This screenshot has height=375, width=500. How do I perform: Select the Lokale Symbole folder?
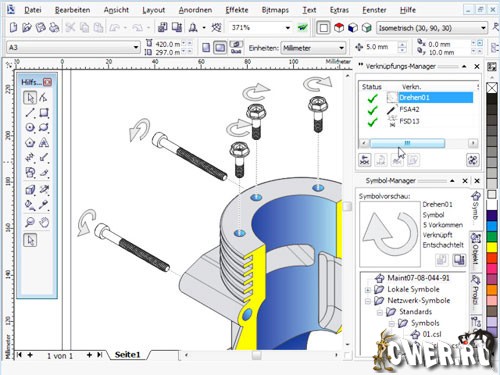(x=413, y=289)
